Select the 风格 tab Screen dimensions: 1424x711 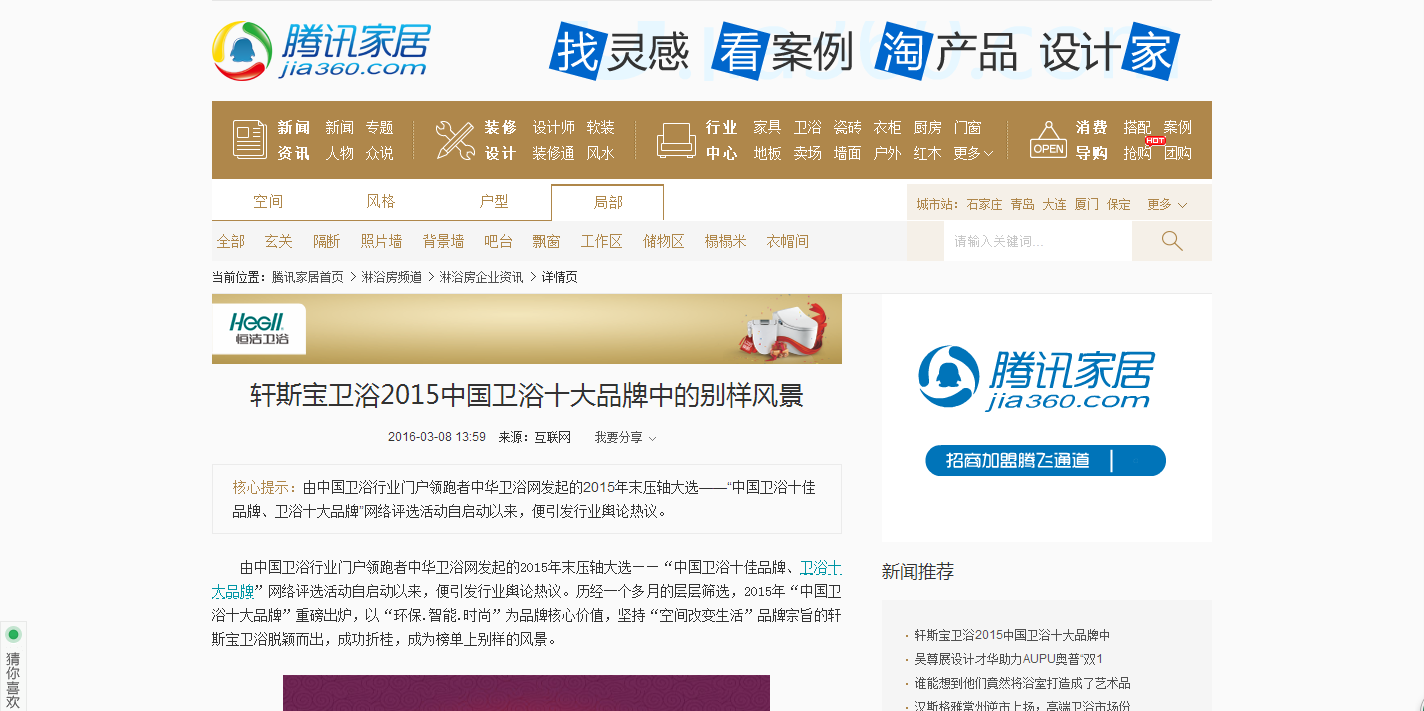381,202
